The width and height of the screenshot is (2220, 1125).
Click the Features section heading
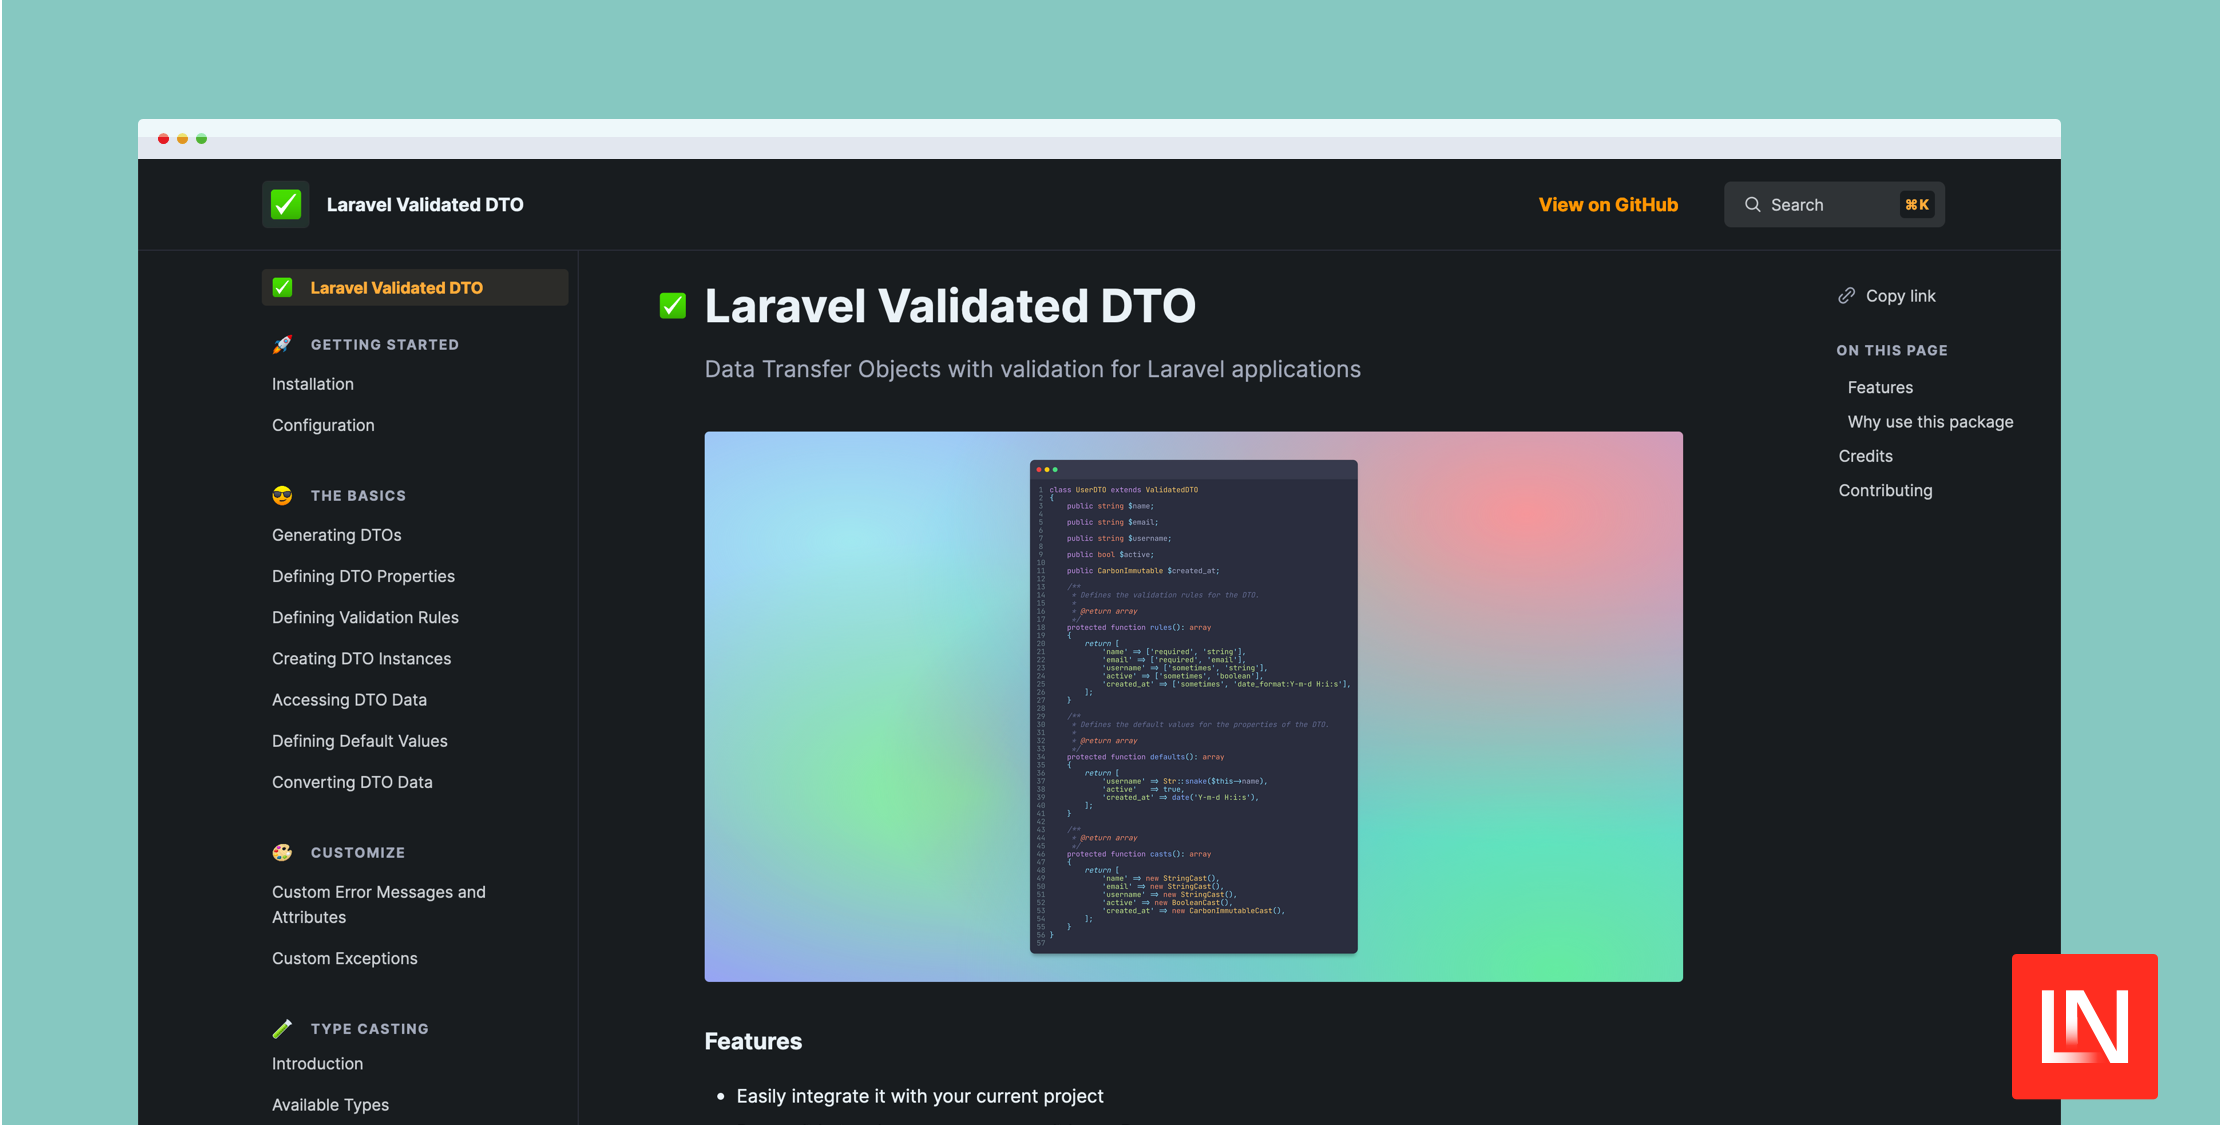(x=753, y=1041)
